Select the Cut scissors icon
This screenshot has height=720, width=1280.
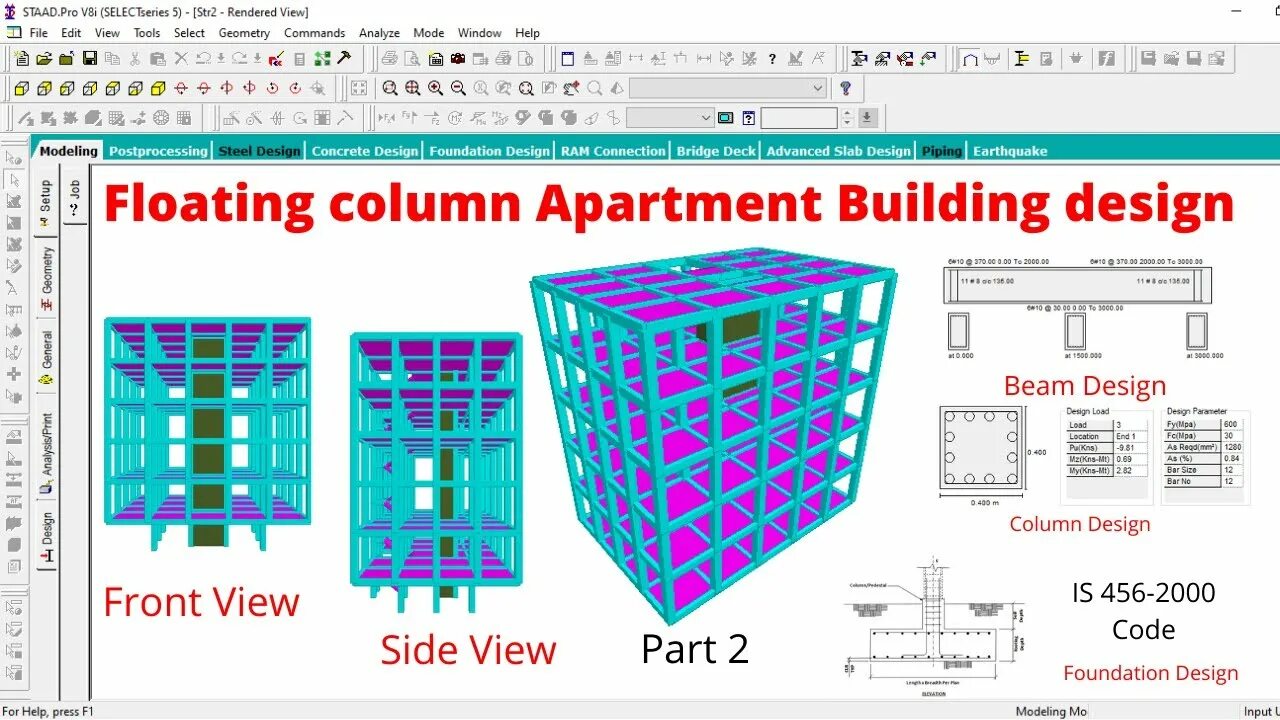click(x=134, y=59)
